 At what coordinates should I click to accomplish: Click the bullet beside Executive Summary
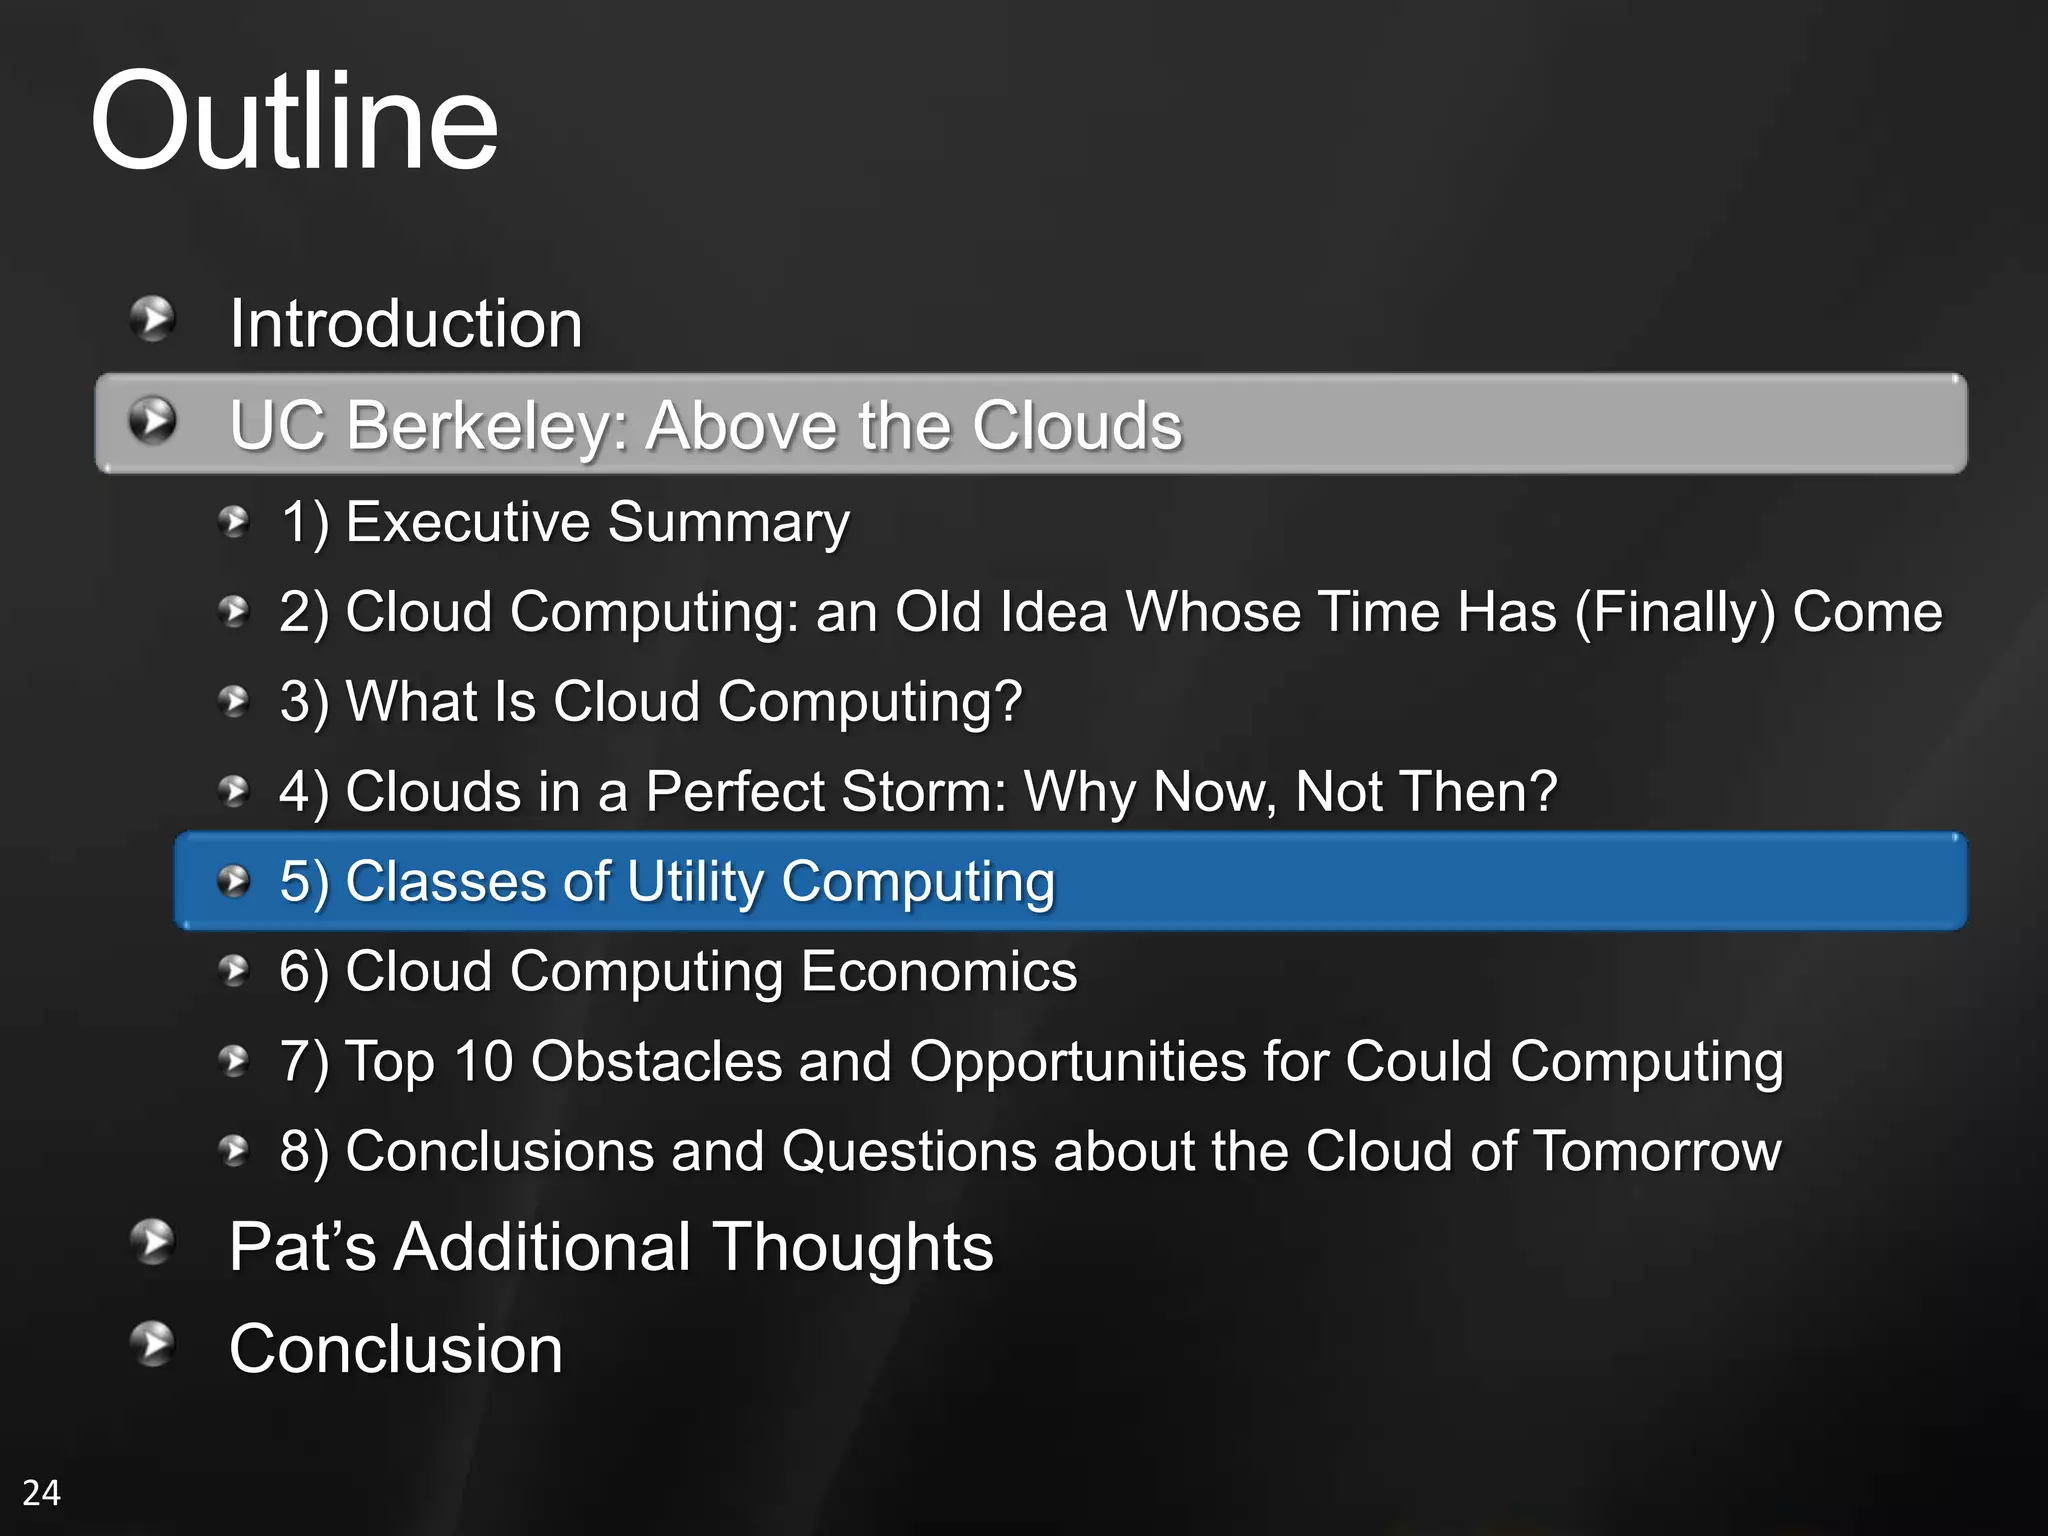234,521
